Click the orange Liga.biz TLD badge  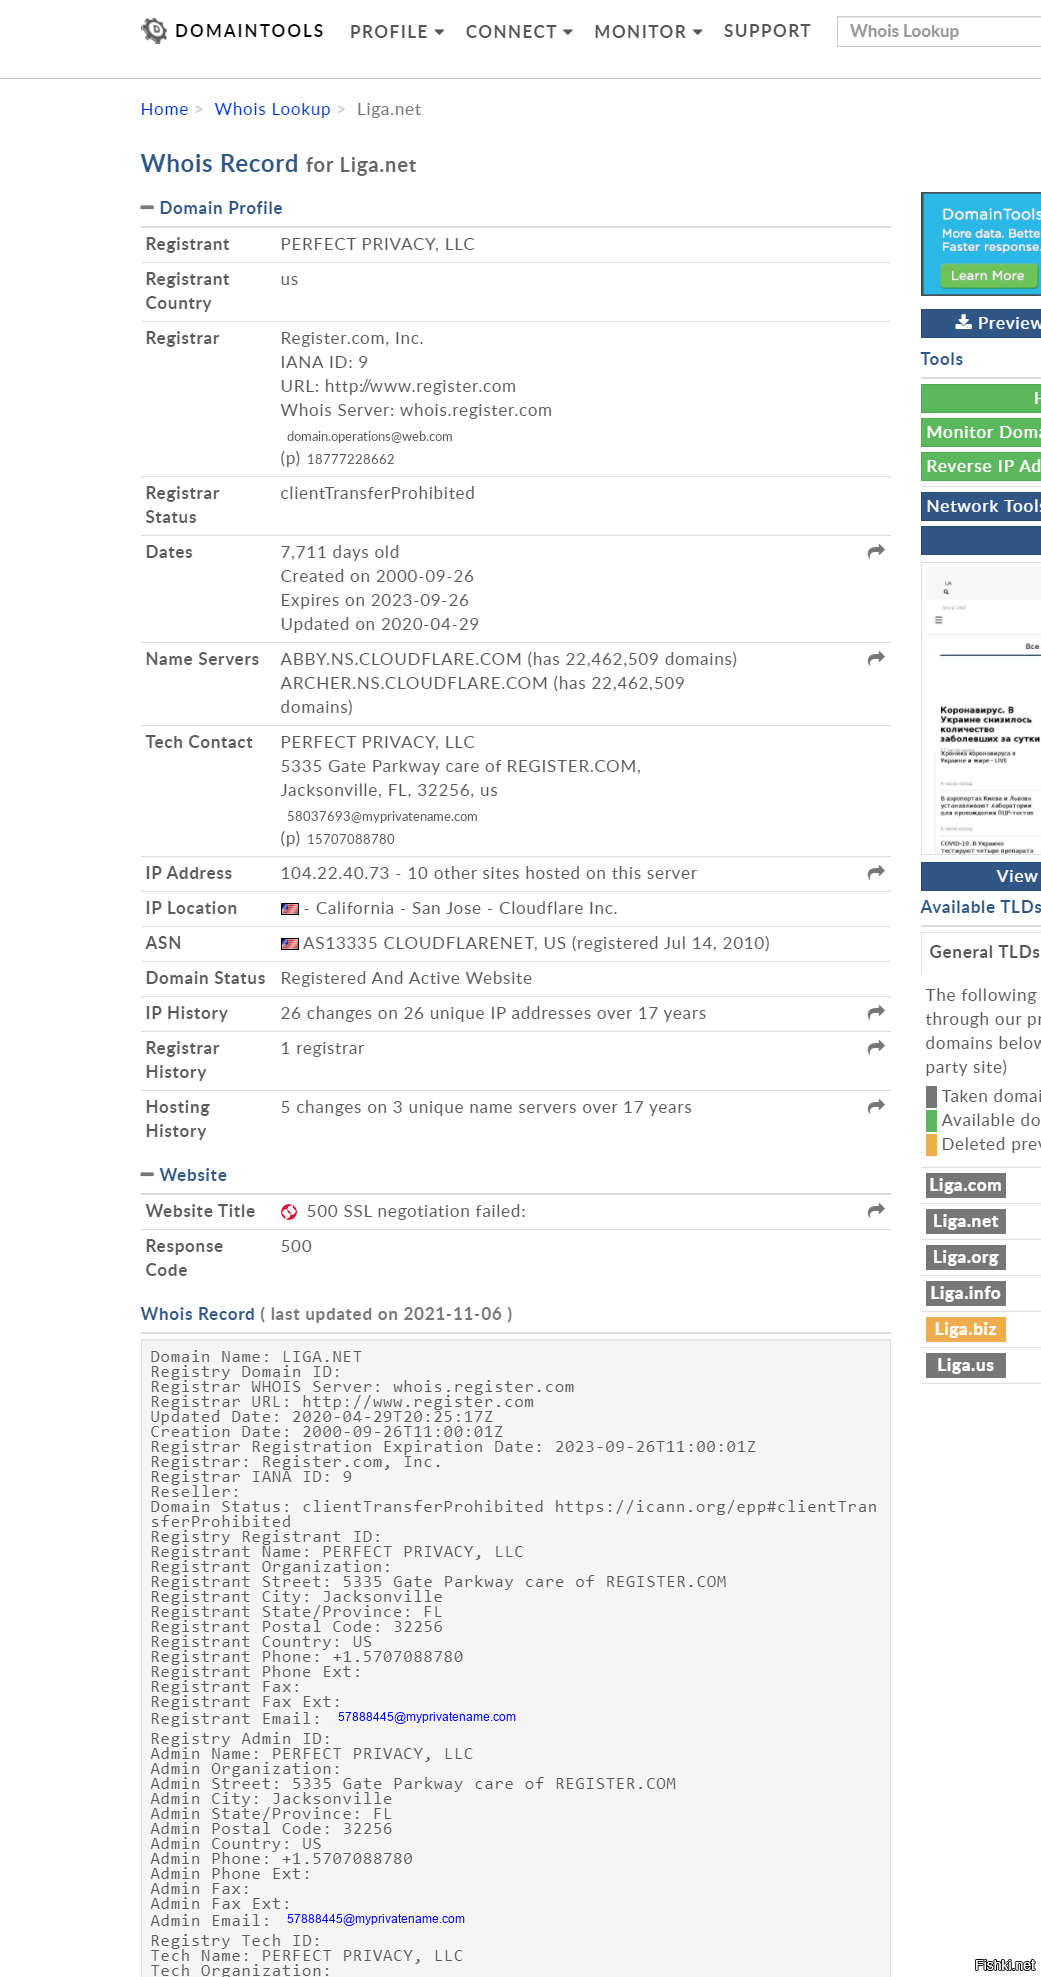pyautogui.click(x=965, y=1329)
